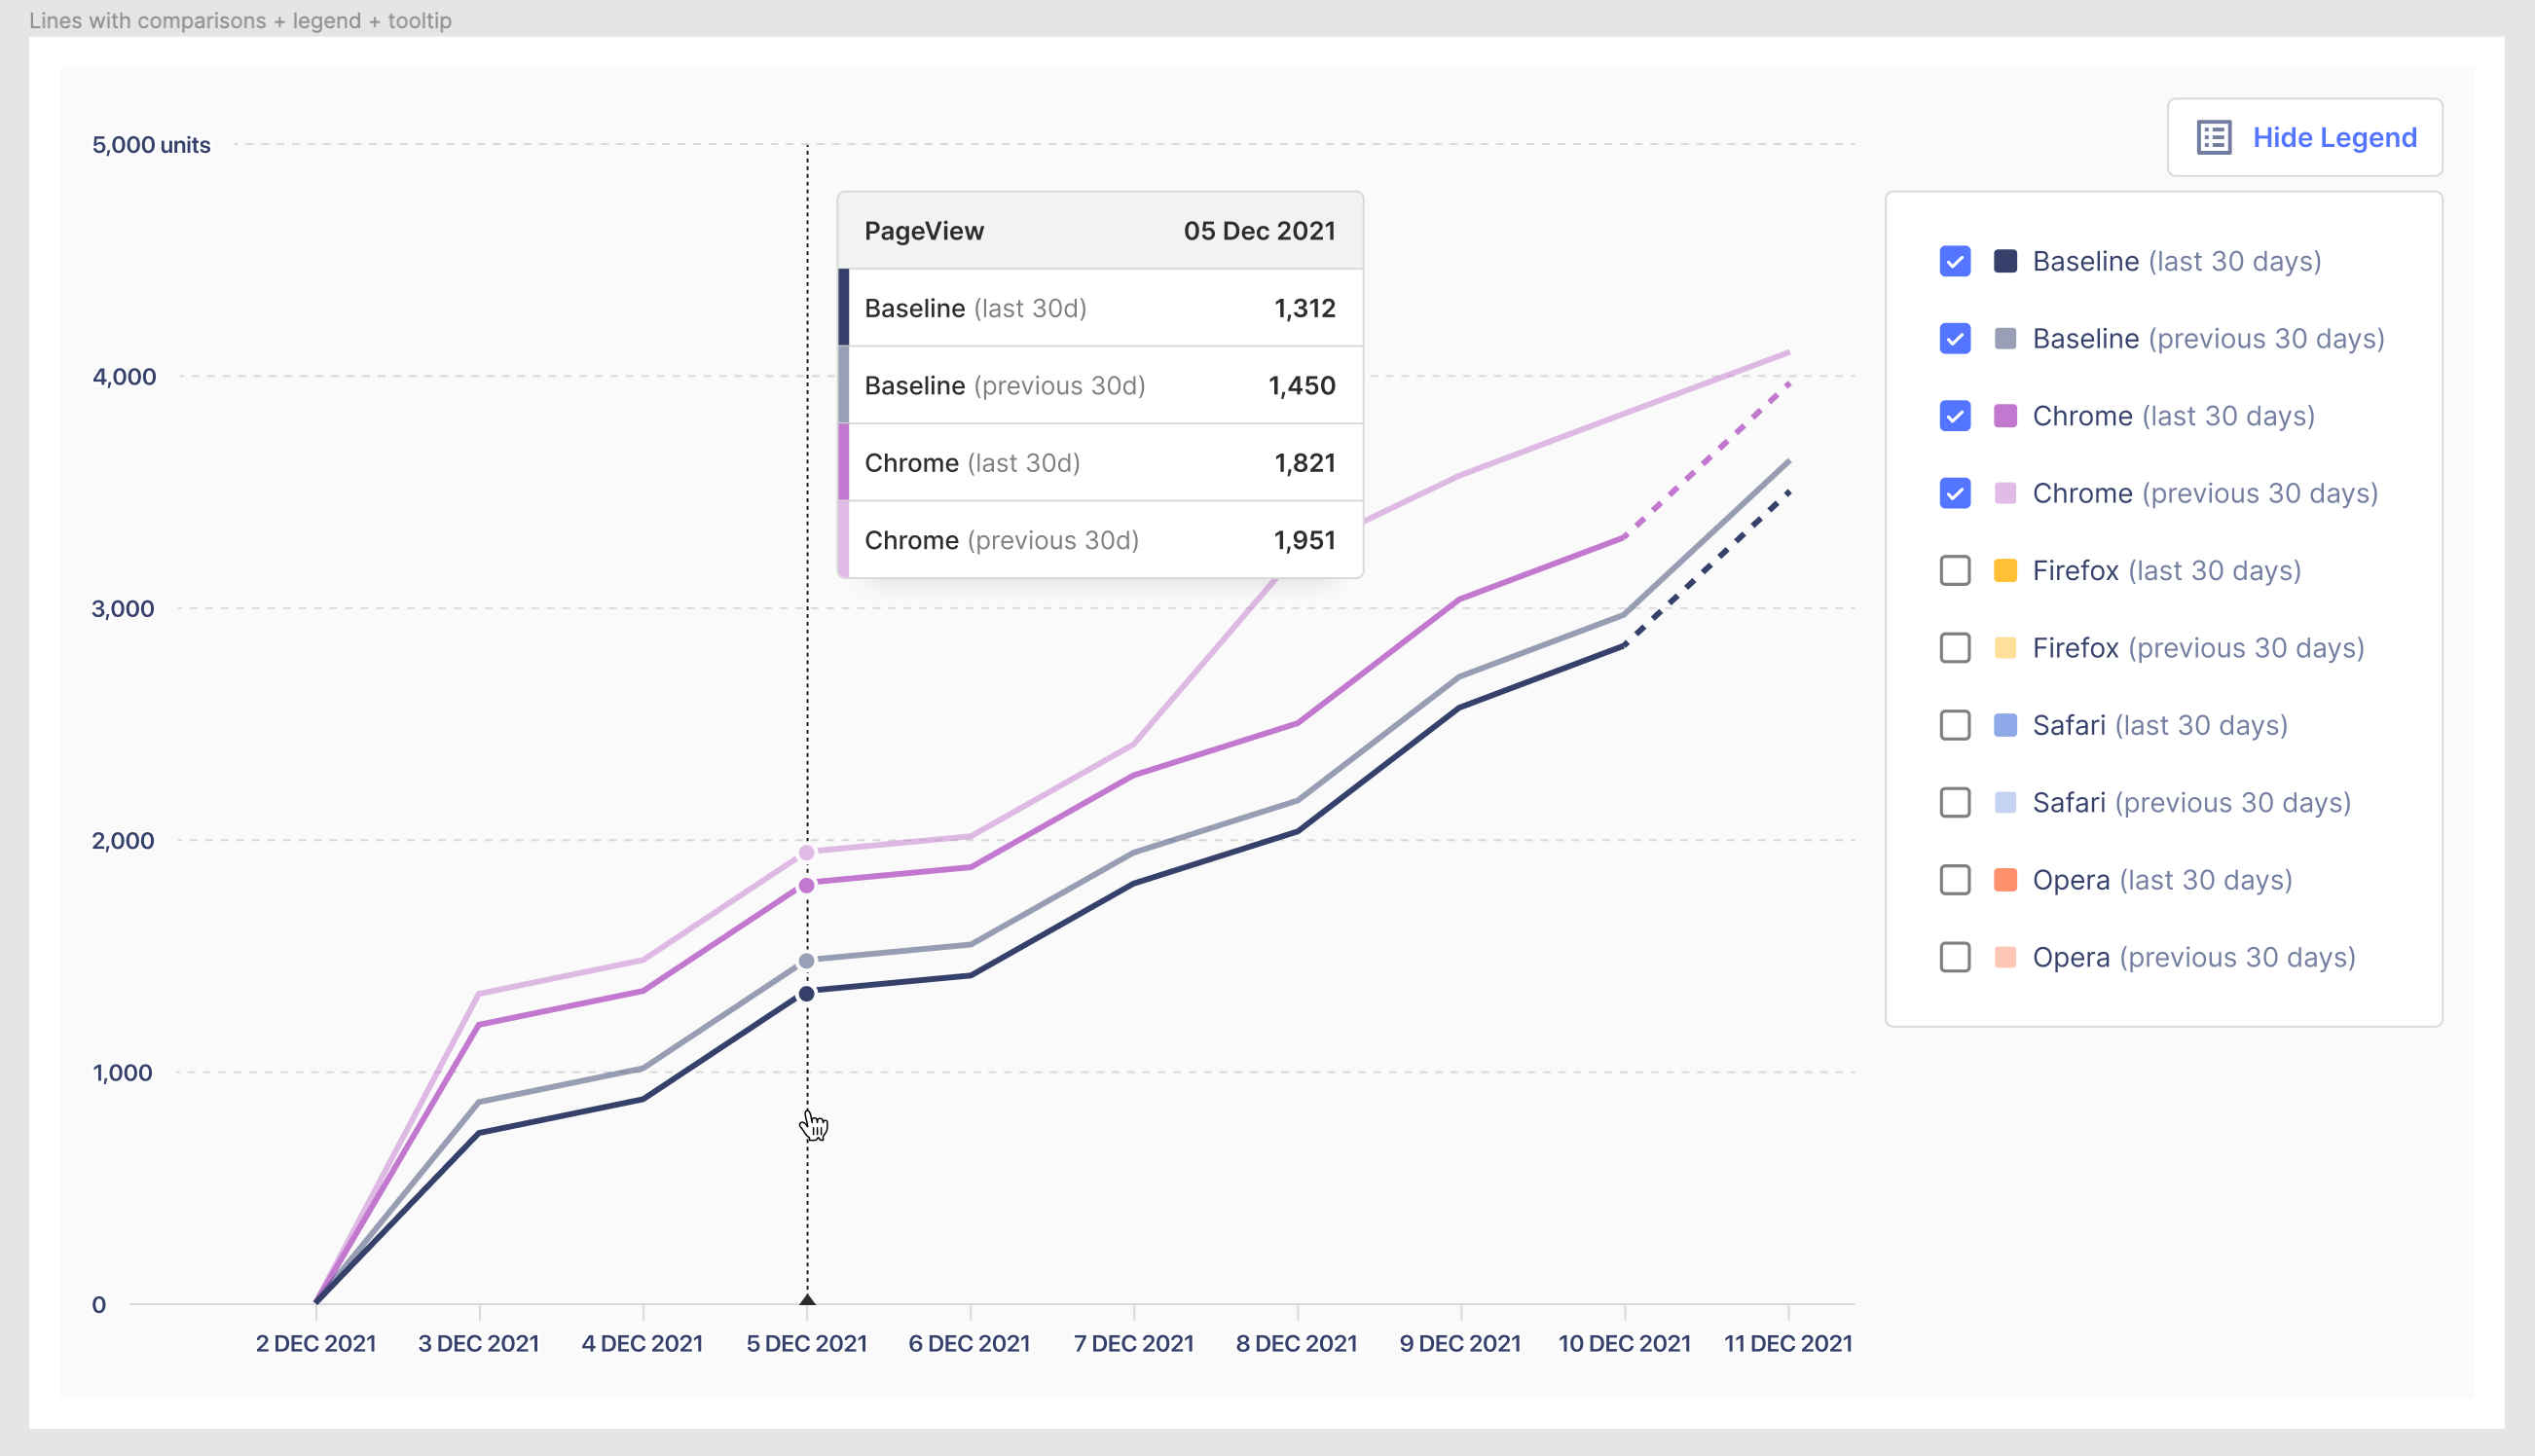Uncheck Baseline (previous 30 days) checkbox
The height and width of the screenshot is (1456, 2535).
(x=1954, y=339)
